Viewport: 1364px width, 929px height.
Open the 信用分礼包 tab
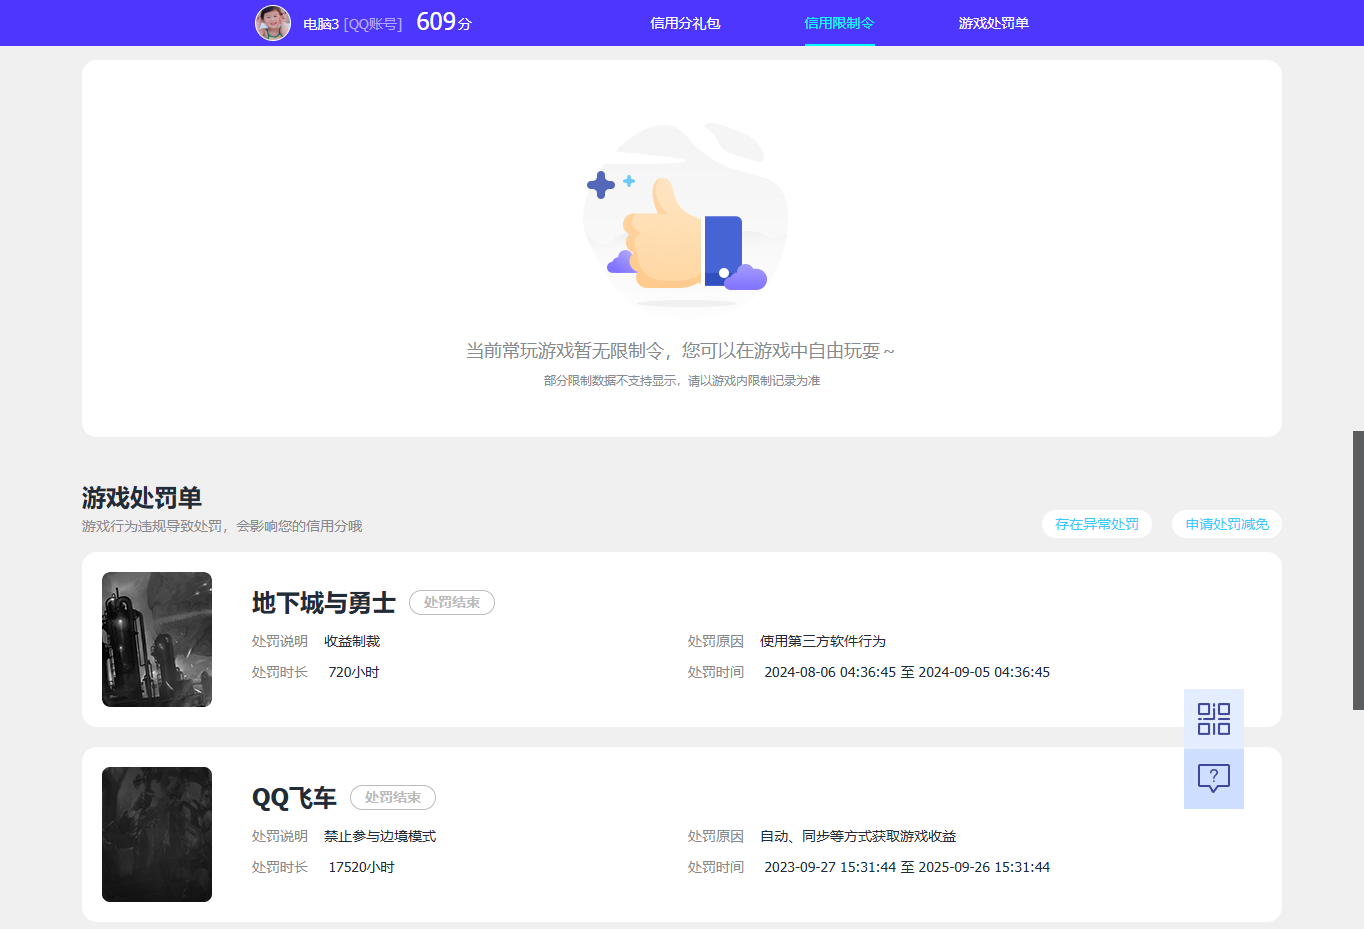tap(685, 23)
